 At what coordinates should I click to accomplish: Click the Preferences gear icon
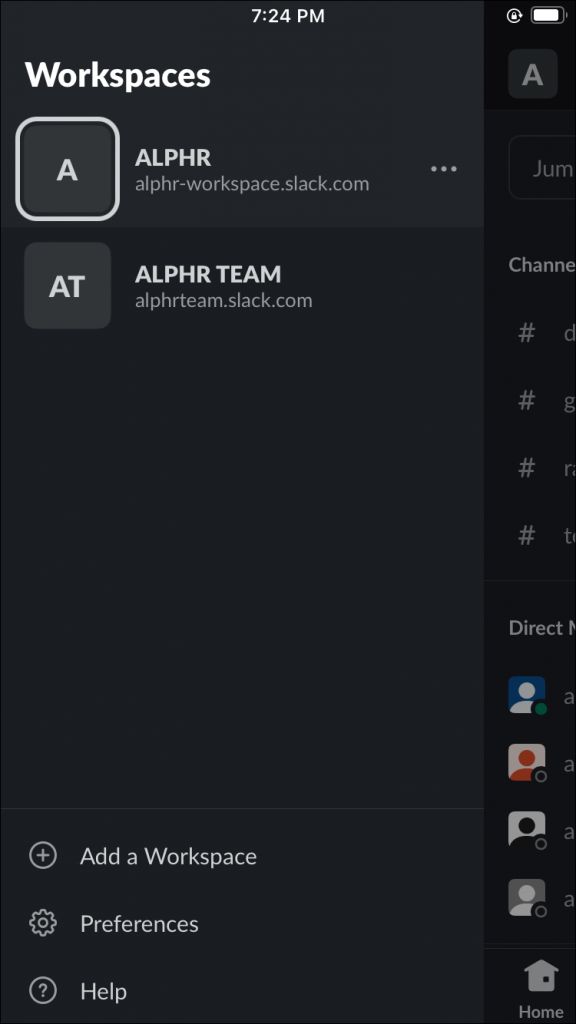coord(42,923)
